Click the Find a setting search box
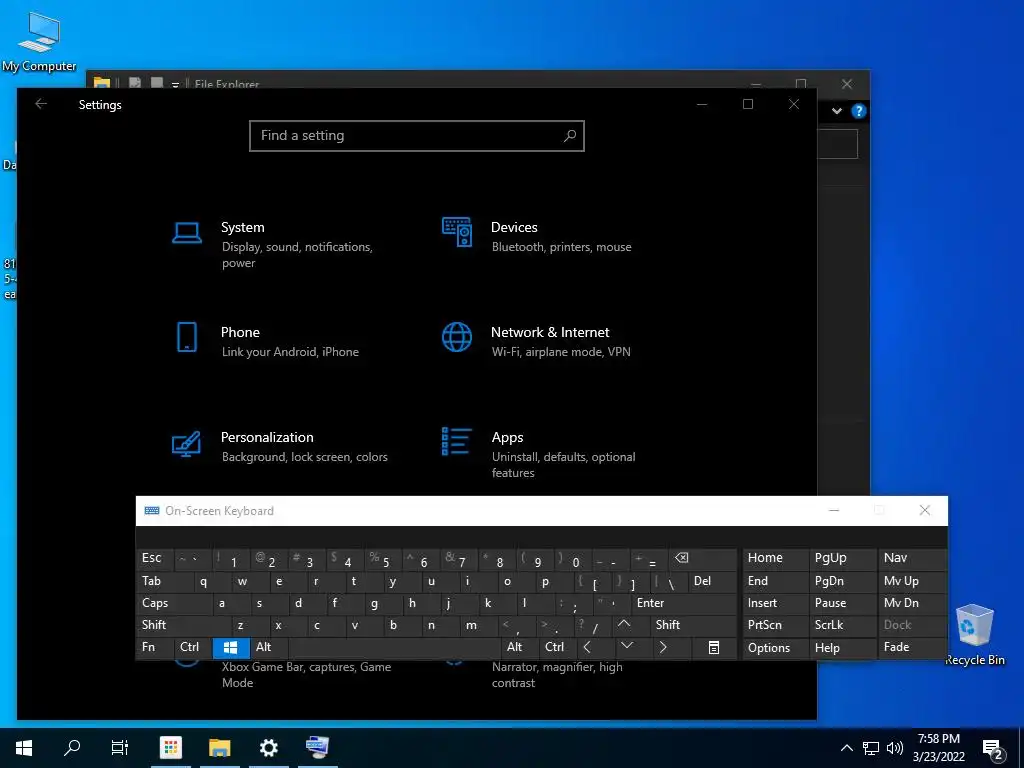This screenshot has height=768, width=1024. (417, 136)
